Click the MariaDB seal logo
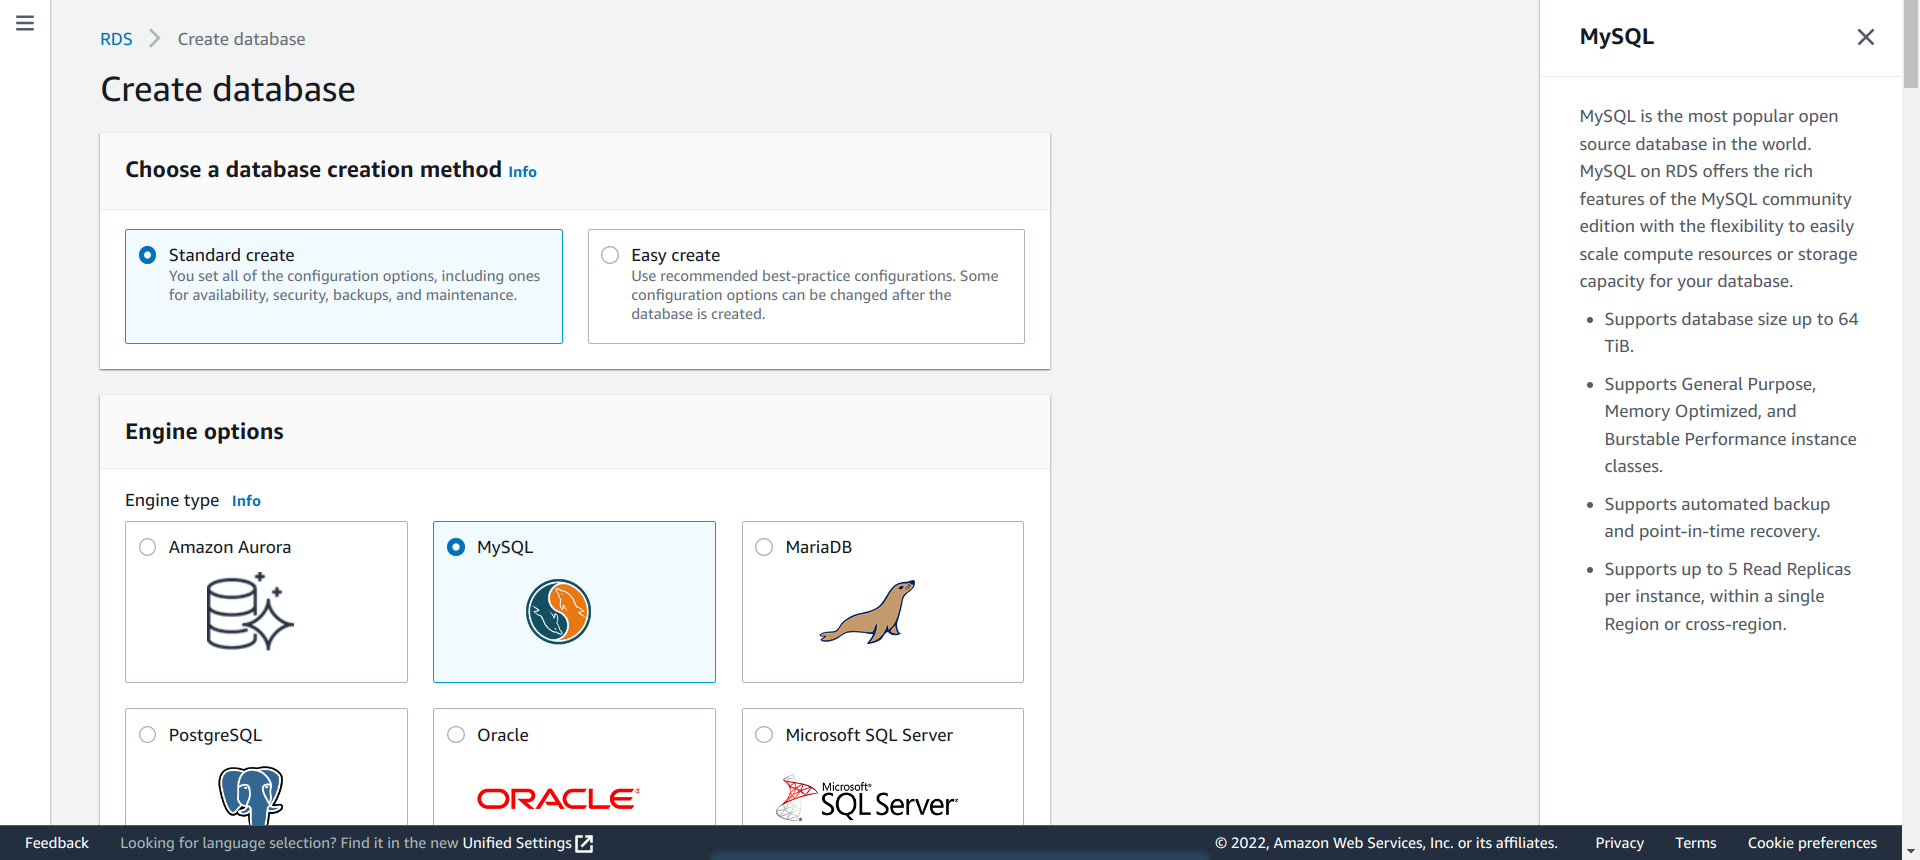The image size is (1920, 860). [868, 612]
